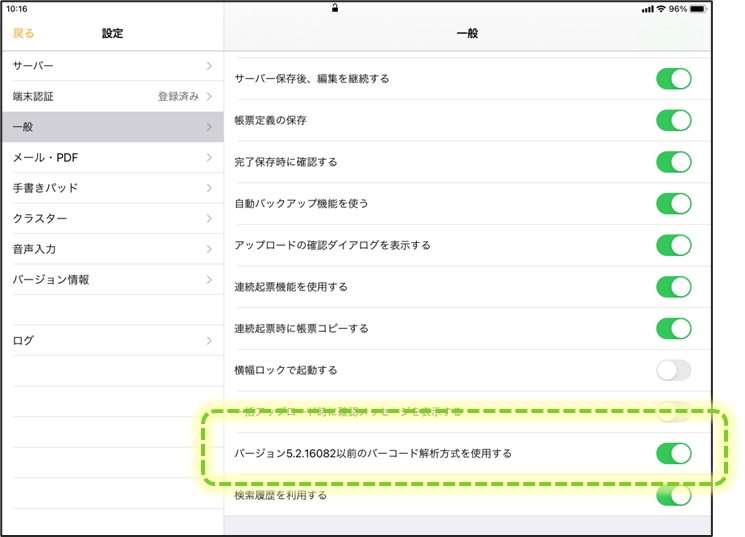The width and height of the screenshot is (745, 537).
Task: Open the 端末認証 settings row
Action: pyautogui.click(x=113, y=96)
